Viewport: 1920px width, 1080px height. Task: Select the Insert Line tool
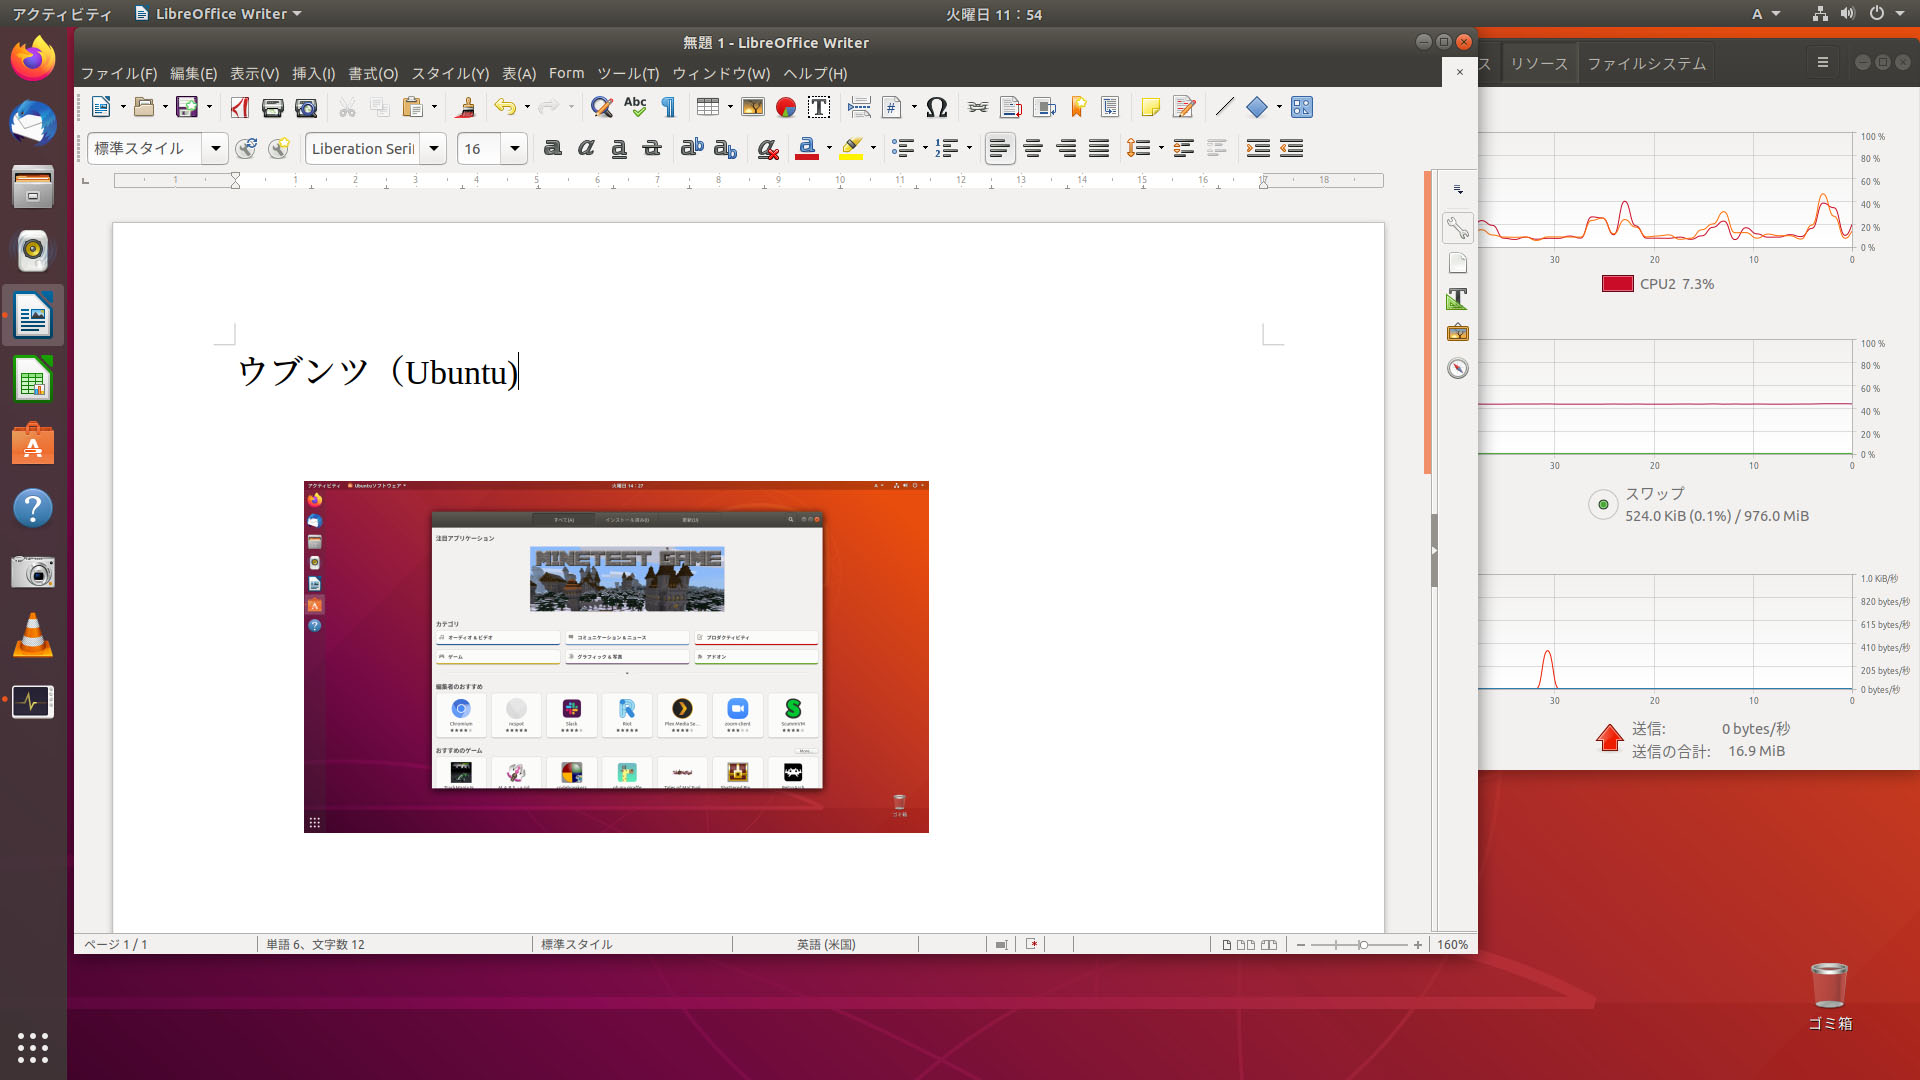coord(1224,107)
